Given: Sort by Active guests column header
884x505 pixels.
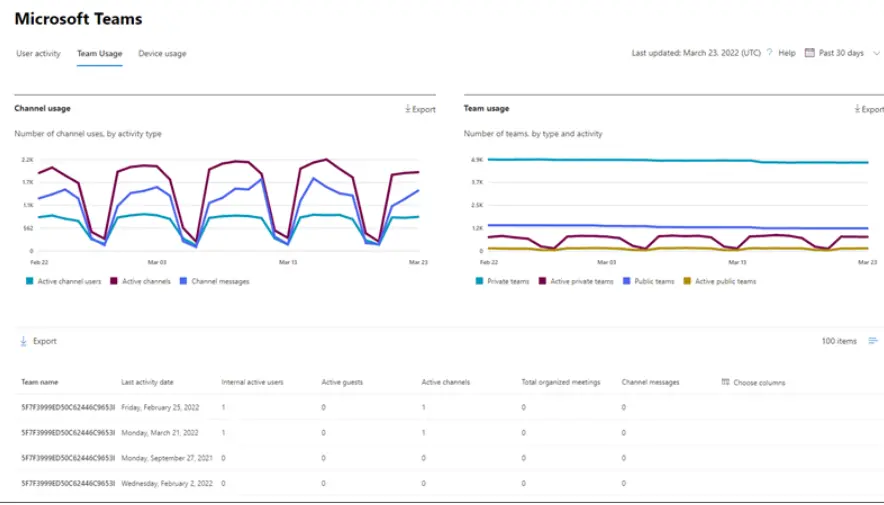Looking at the screenshot, I should [342, 382].
